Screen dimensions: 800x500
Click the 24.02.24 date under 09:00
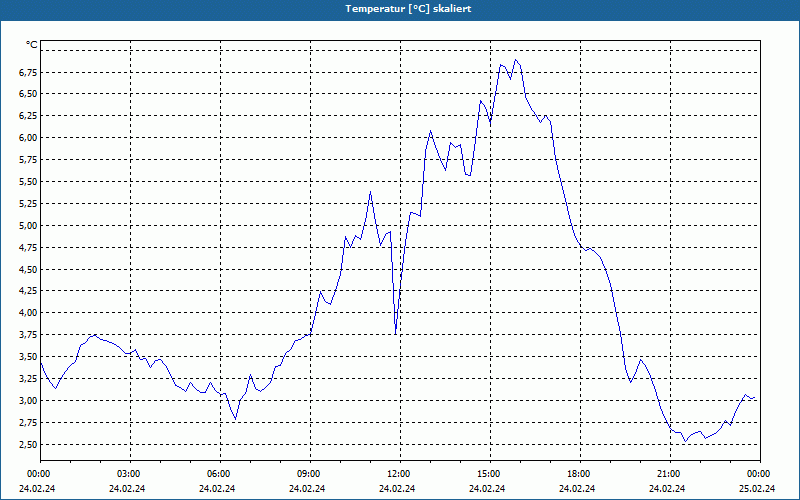[x=307, y=489]
